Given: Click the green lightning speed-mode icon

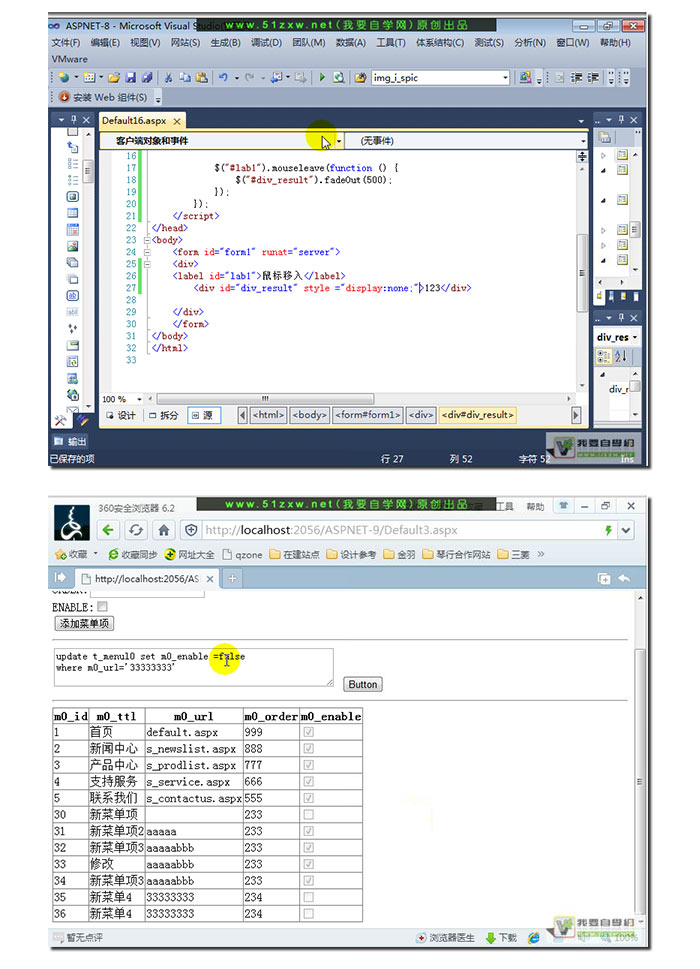Looking at the screenshot, I should pos(609,530).
